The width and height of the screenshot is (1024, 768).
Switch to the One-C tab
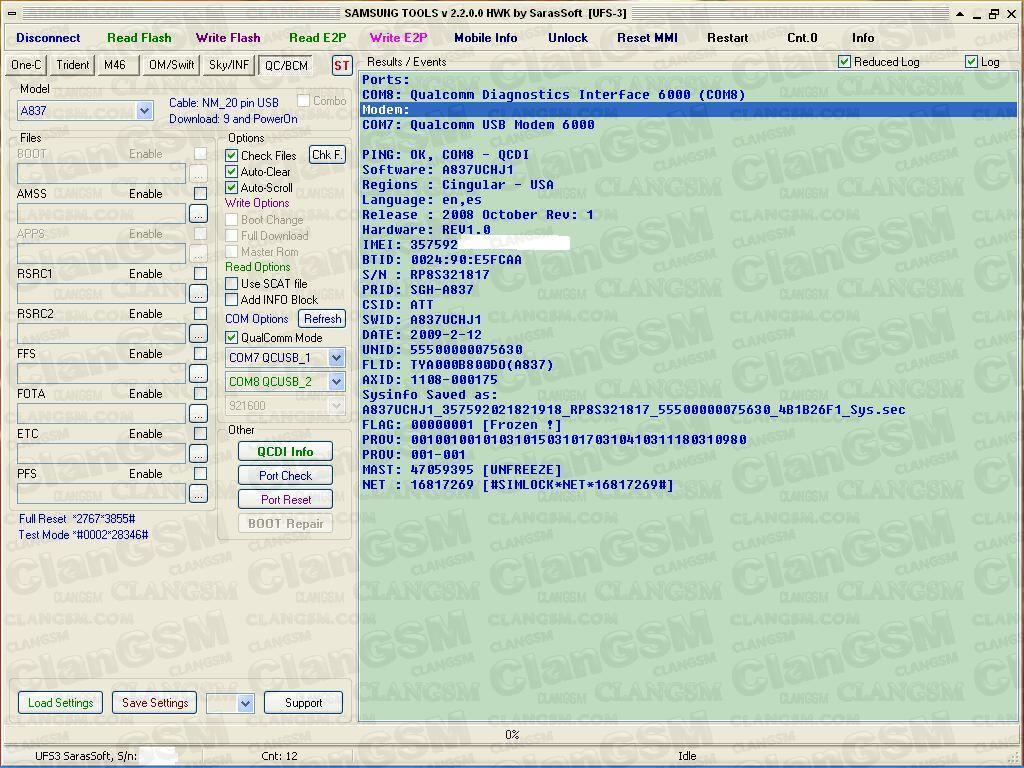click(26, 65)
